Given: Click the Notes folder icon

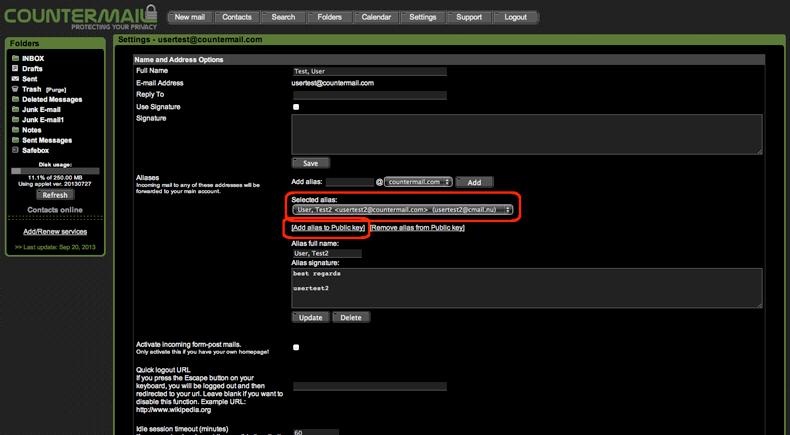Looking at the screenshot, I should (15, 130).
